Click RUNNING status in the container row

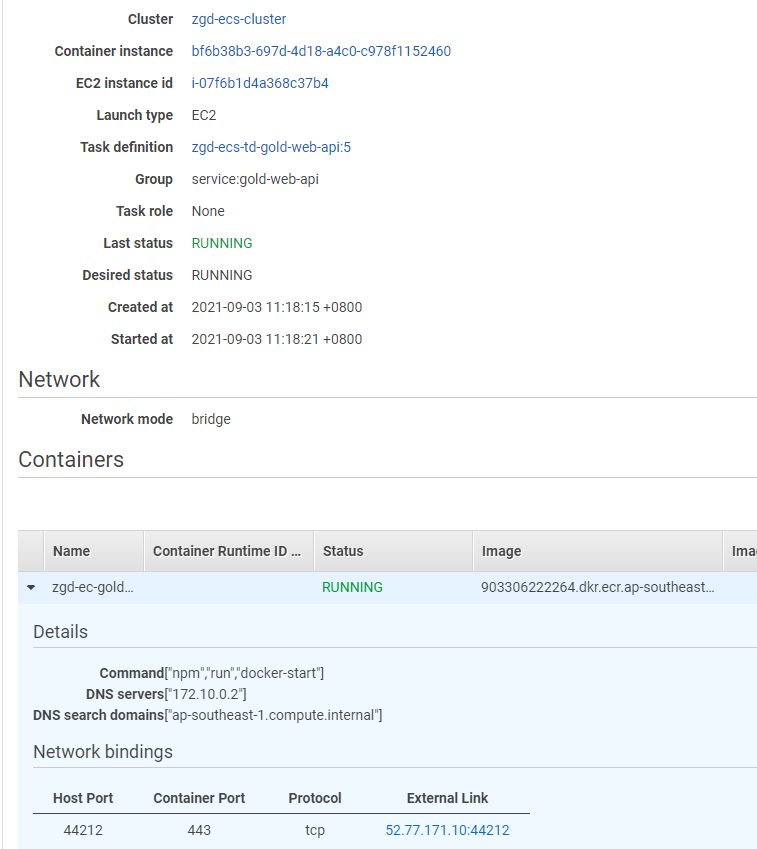point(352,587)
